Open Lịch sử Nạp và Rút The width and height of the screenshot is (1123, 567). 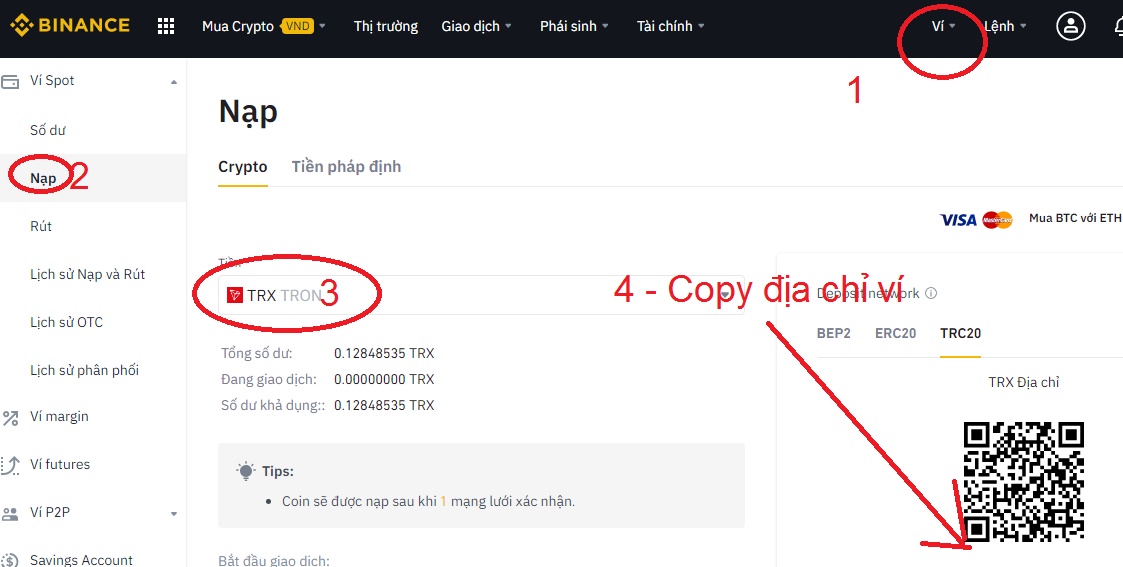(x=87, y=274)
